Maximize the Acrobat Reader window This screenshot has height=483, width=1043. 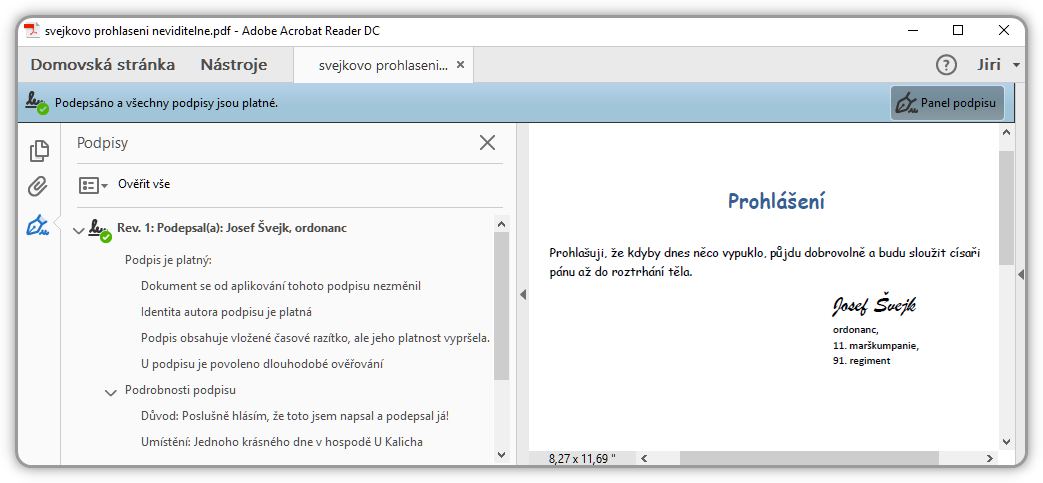tap(958, 31)
